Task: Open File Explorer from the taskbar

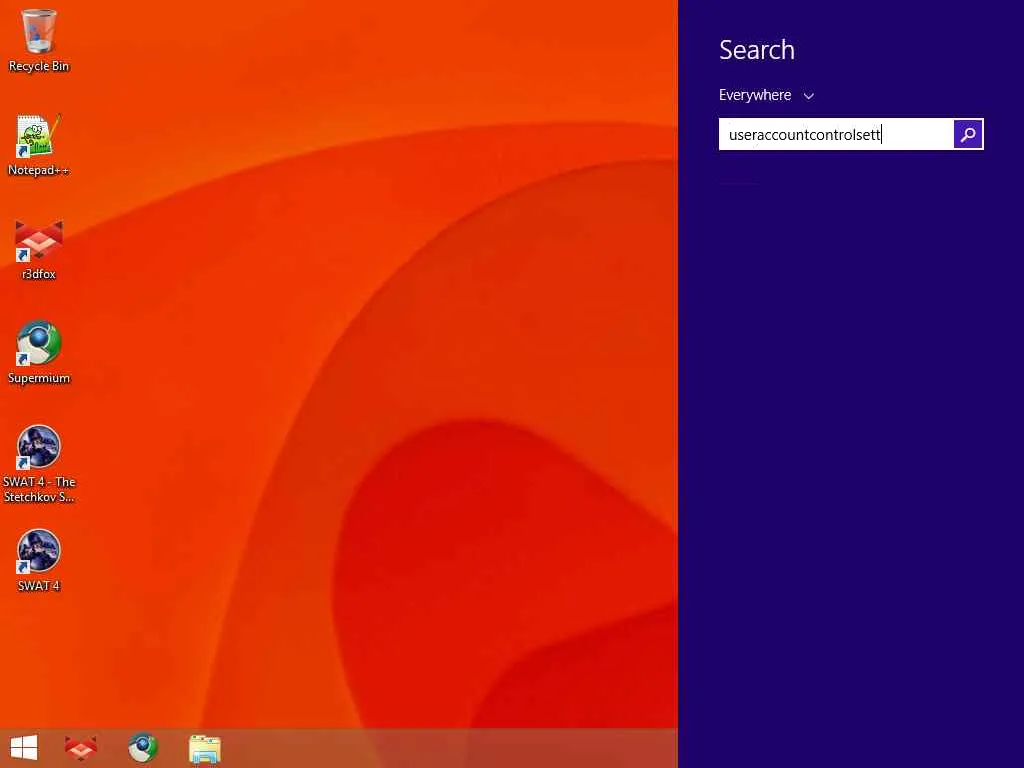Action: [205, 748]
